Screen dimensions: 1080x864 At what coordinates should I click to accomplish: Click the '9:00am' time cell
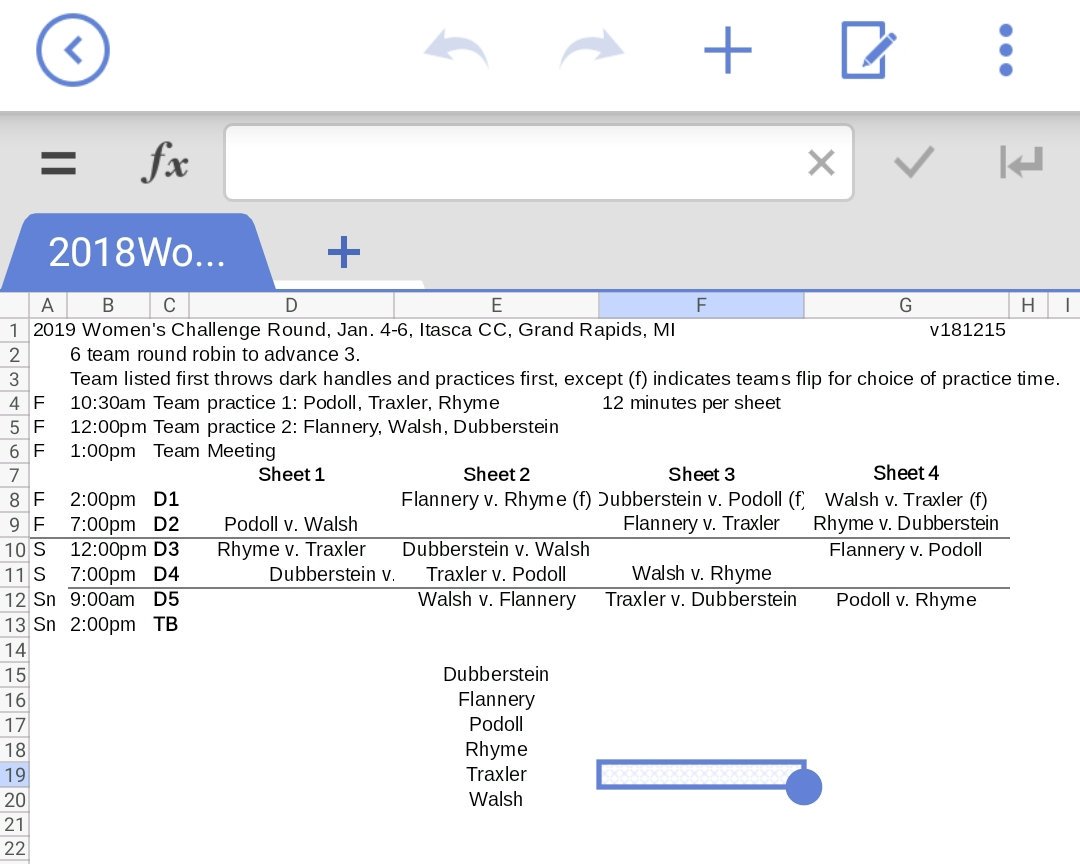point(103,599)
